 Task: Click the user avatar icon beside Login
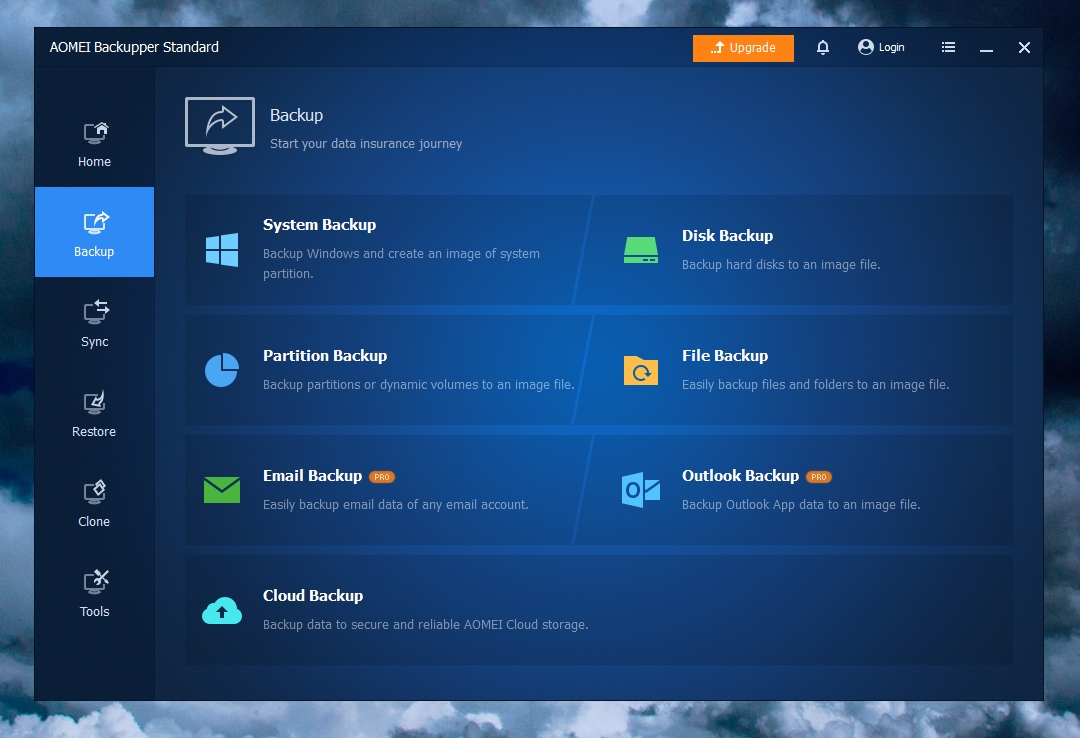click(866, 47)
